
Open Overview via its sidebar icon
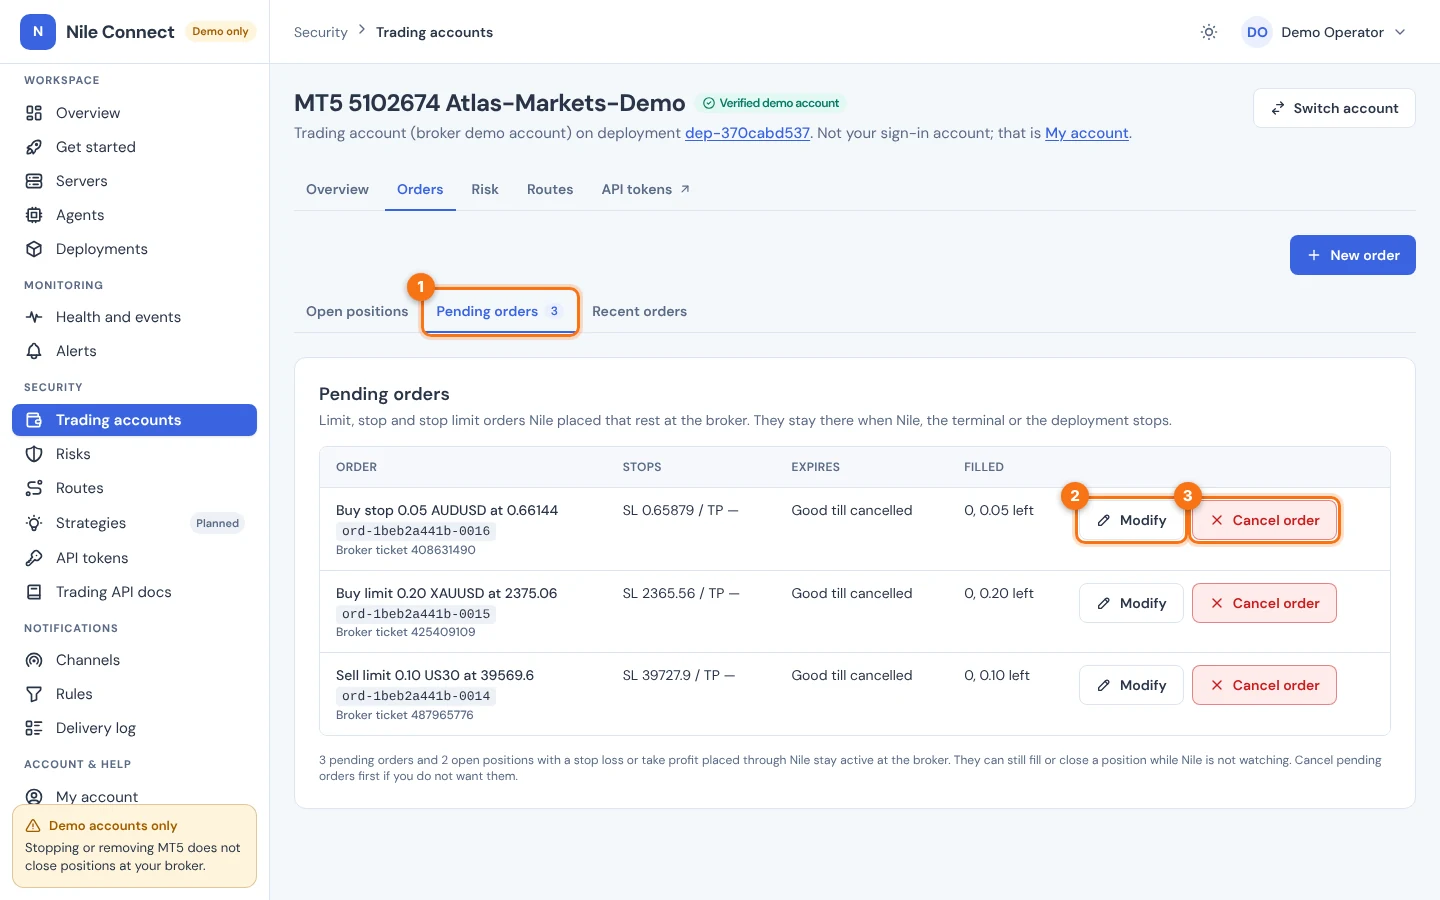34,113
